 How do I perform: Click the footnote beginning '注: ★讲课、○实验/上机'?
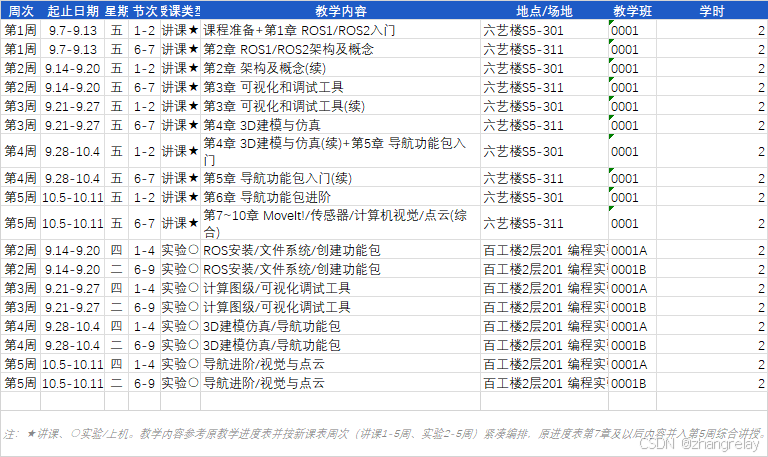tap(384, 433)
